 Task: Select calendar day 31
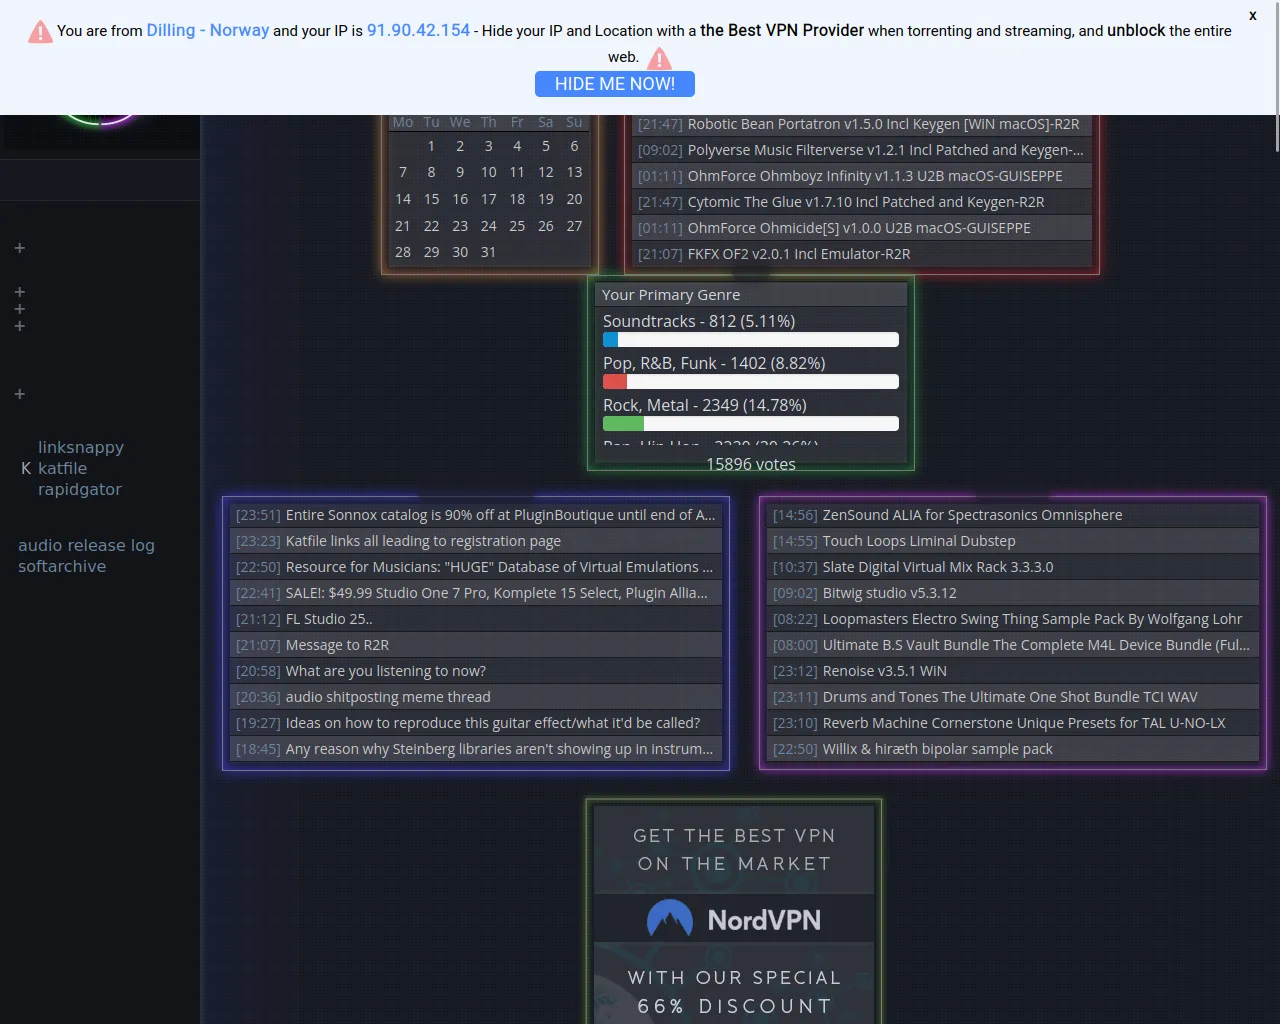pos(489,252)
